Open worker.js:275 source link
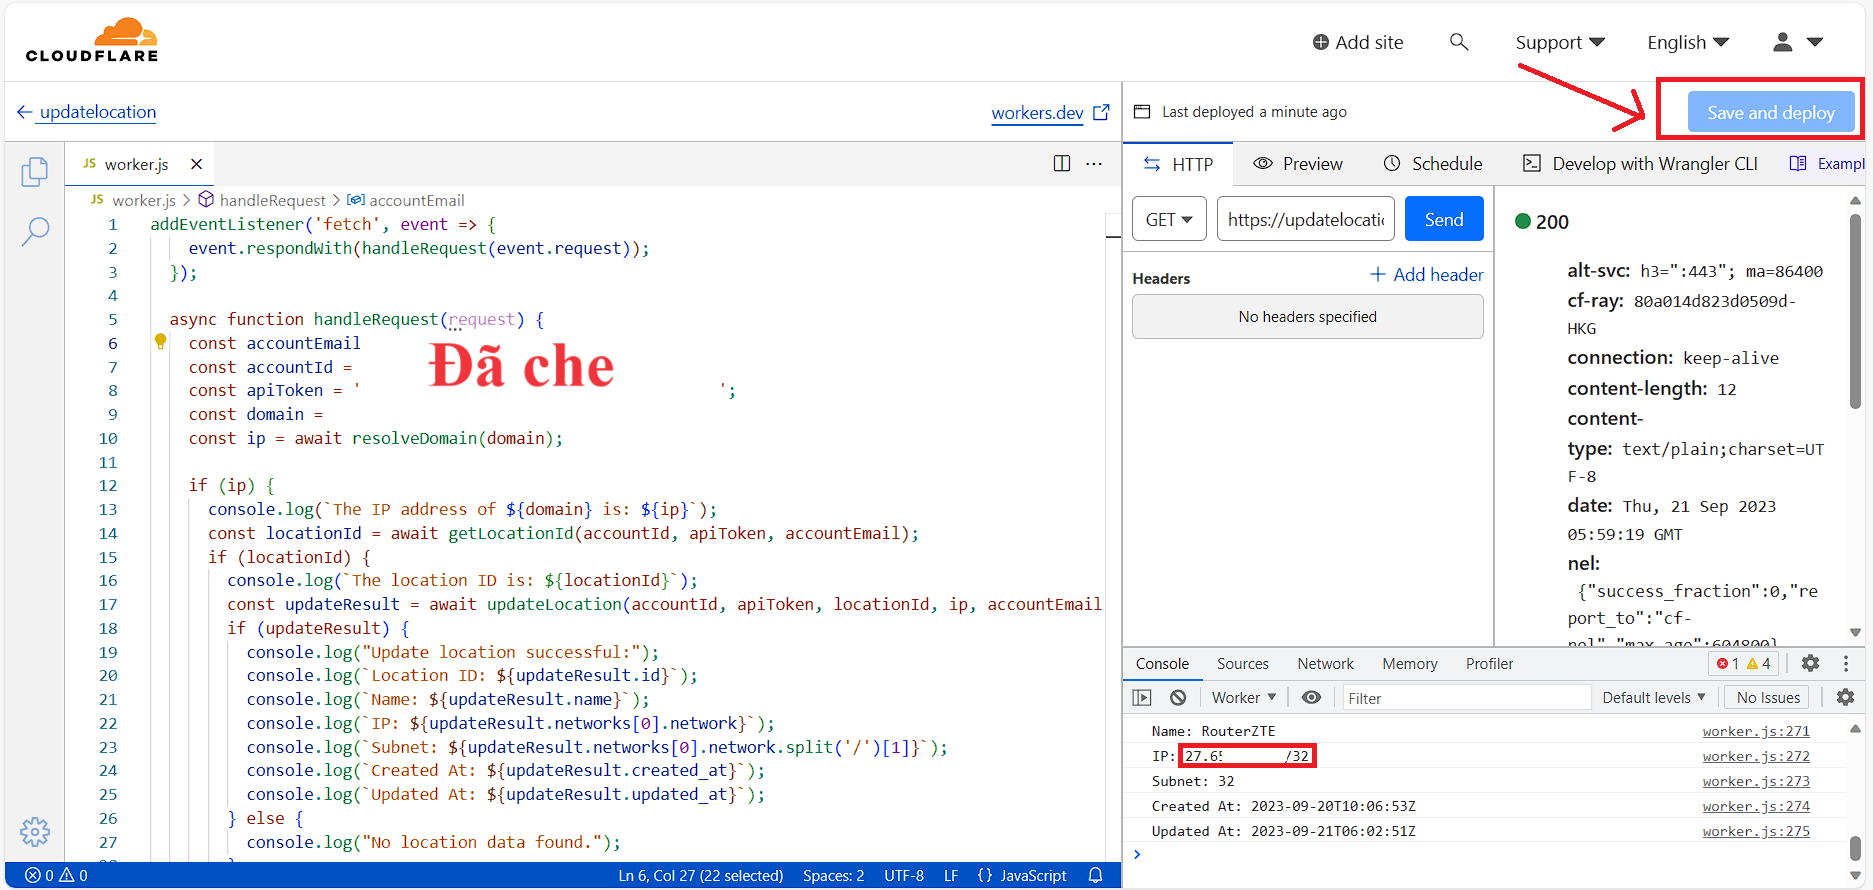This screenshot has width=1873, height=890. click(x=1756, y=831)
